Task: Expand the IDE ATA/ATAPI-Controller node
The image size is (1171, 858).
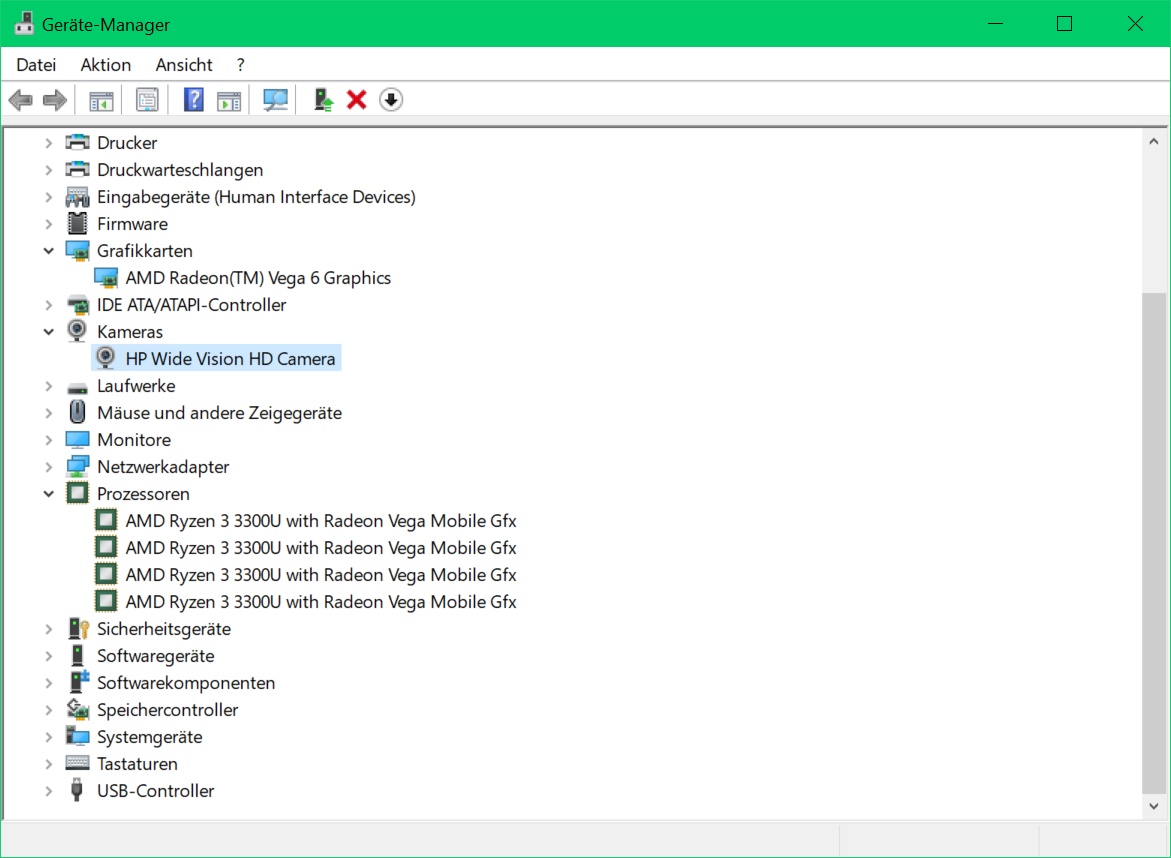Action: 49,305
